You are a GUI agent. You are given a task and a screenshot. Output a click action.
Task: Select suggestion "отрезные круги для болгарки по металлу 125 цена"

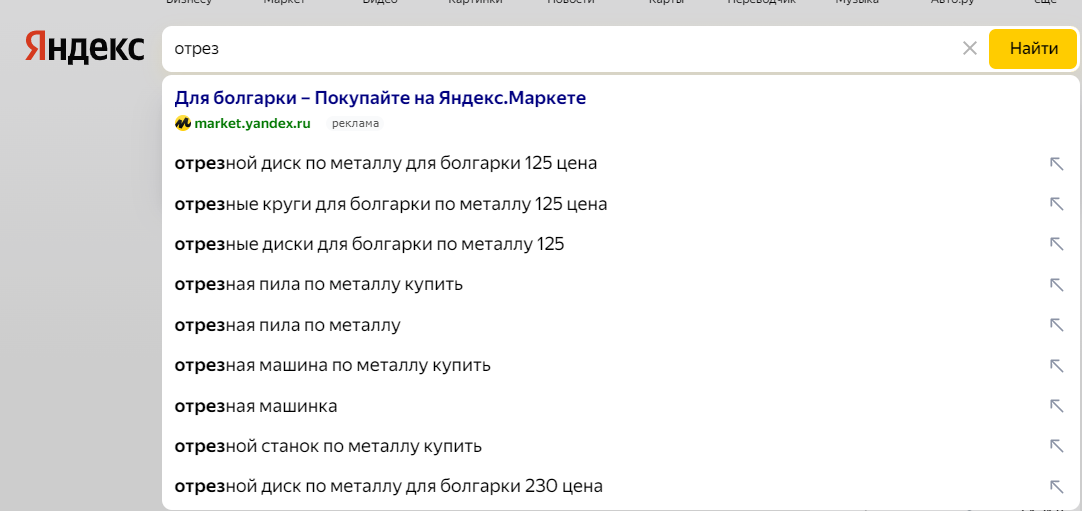(x=620, y=204)
